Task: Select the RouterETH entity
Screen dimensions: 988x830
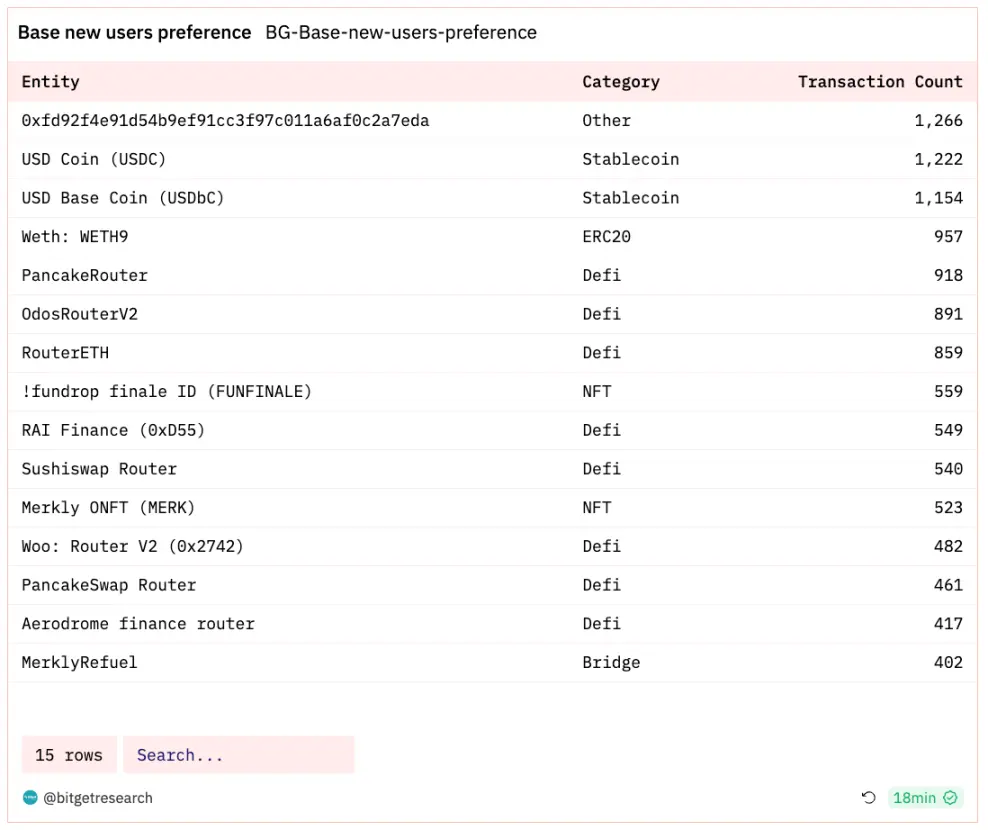Action: pyautogui.click(x=65, y=352)
